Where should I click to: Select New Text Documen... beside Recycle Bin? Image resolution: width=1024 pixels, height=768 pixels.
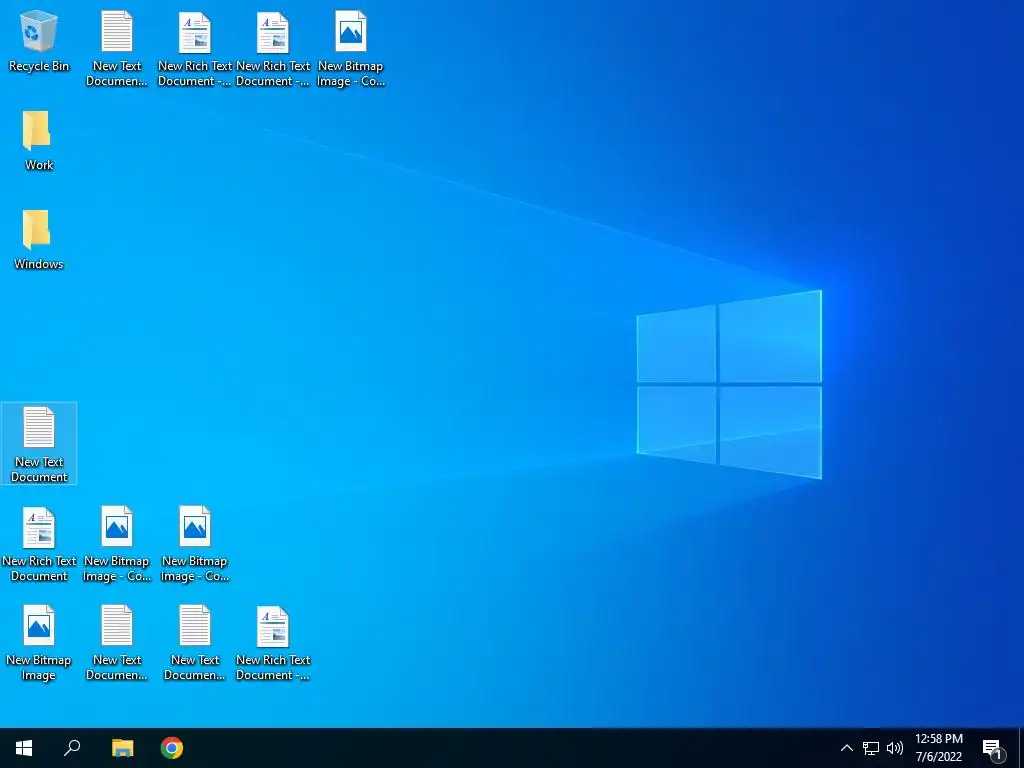pyautogui.click(x=117, y=48)
